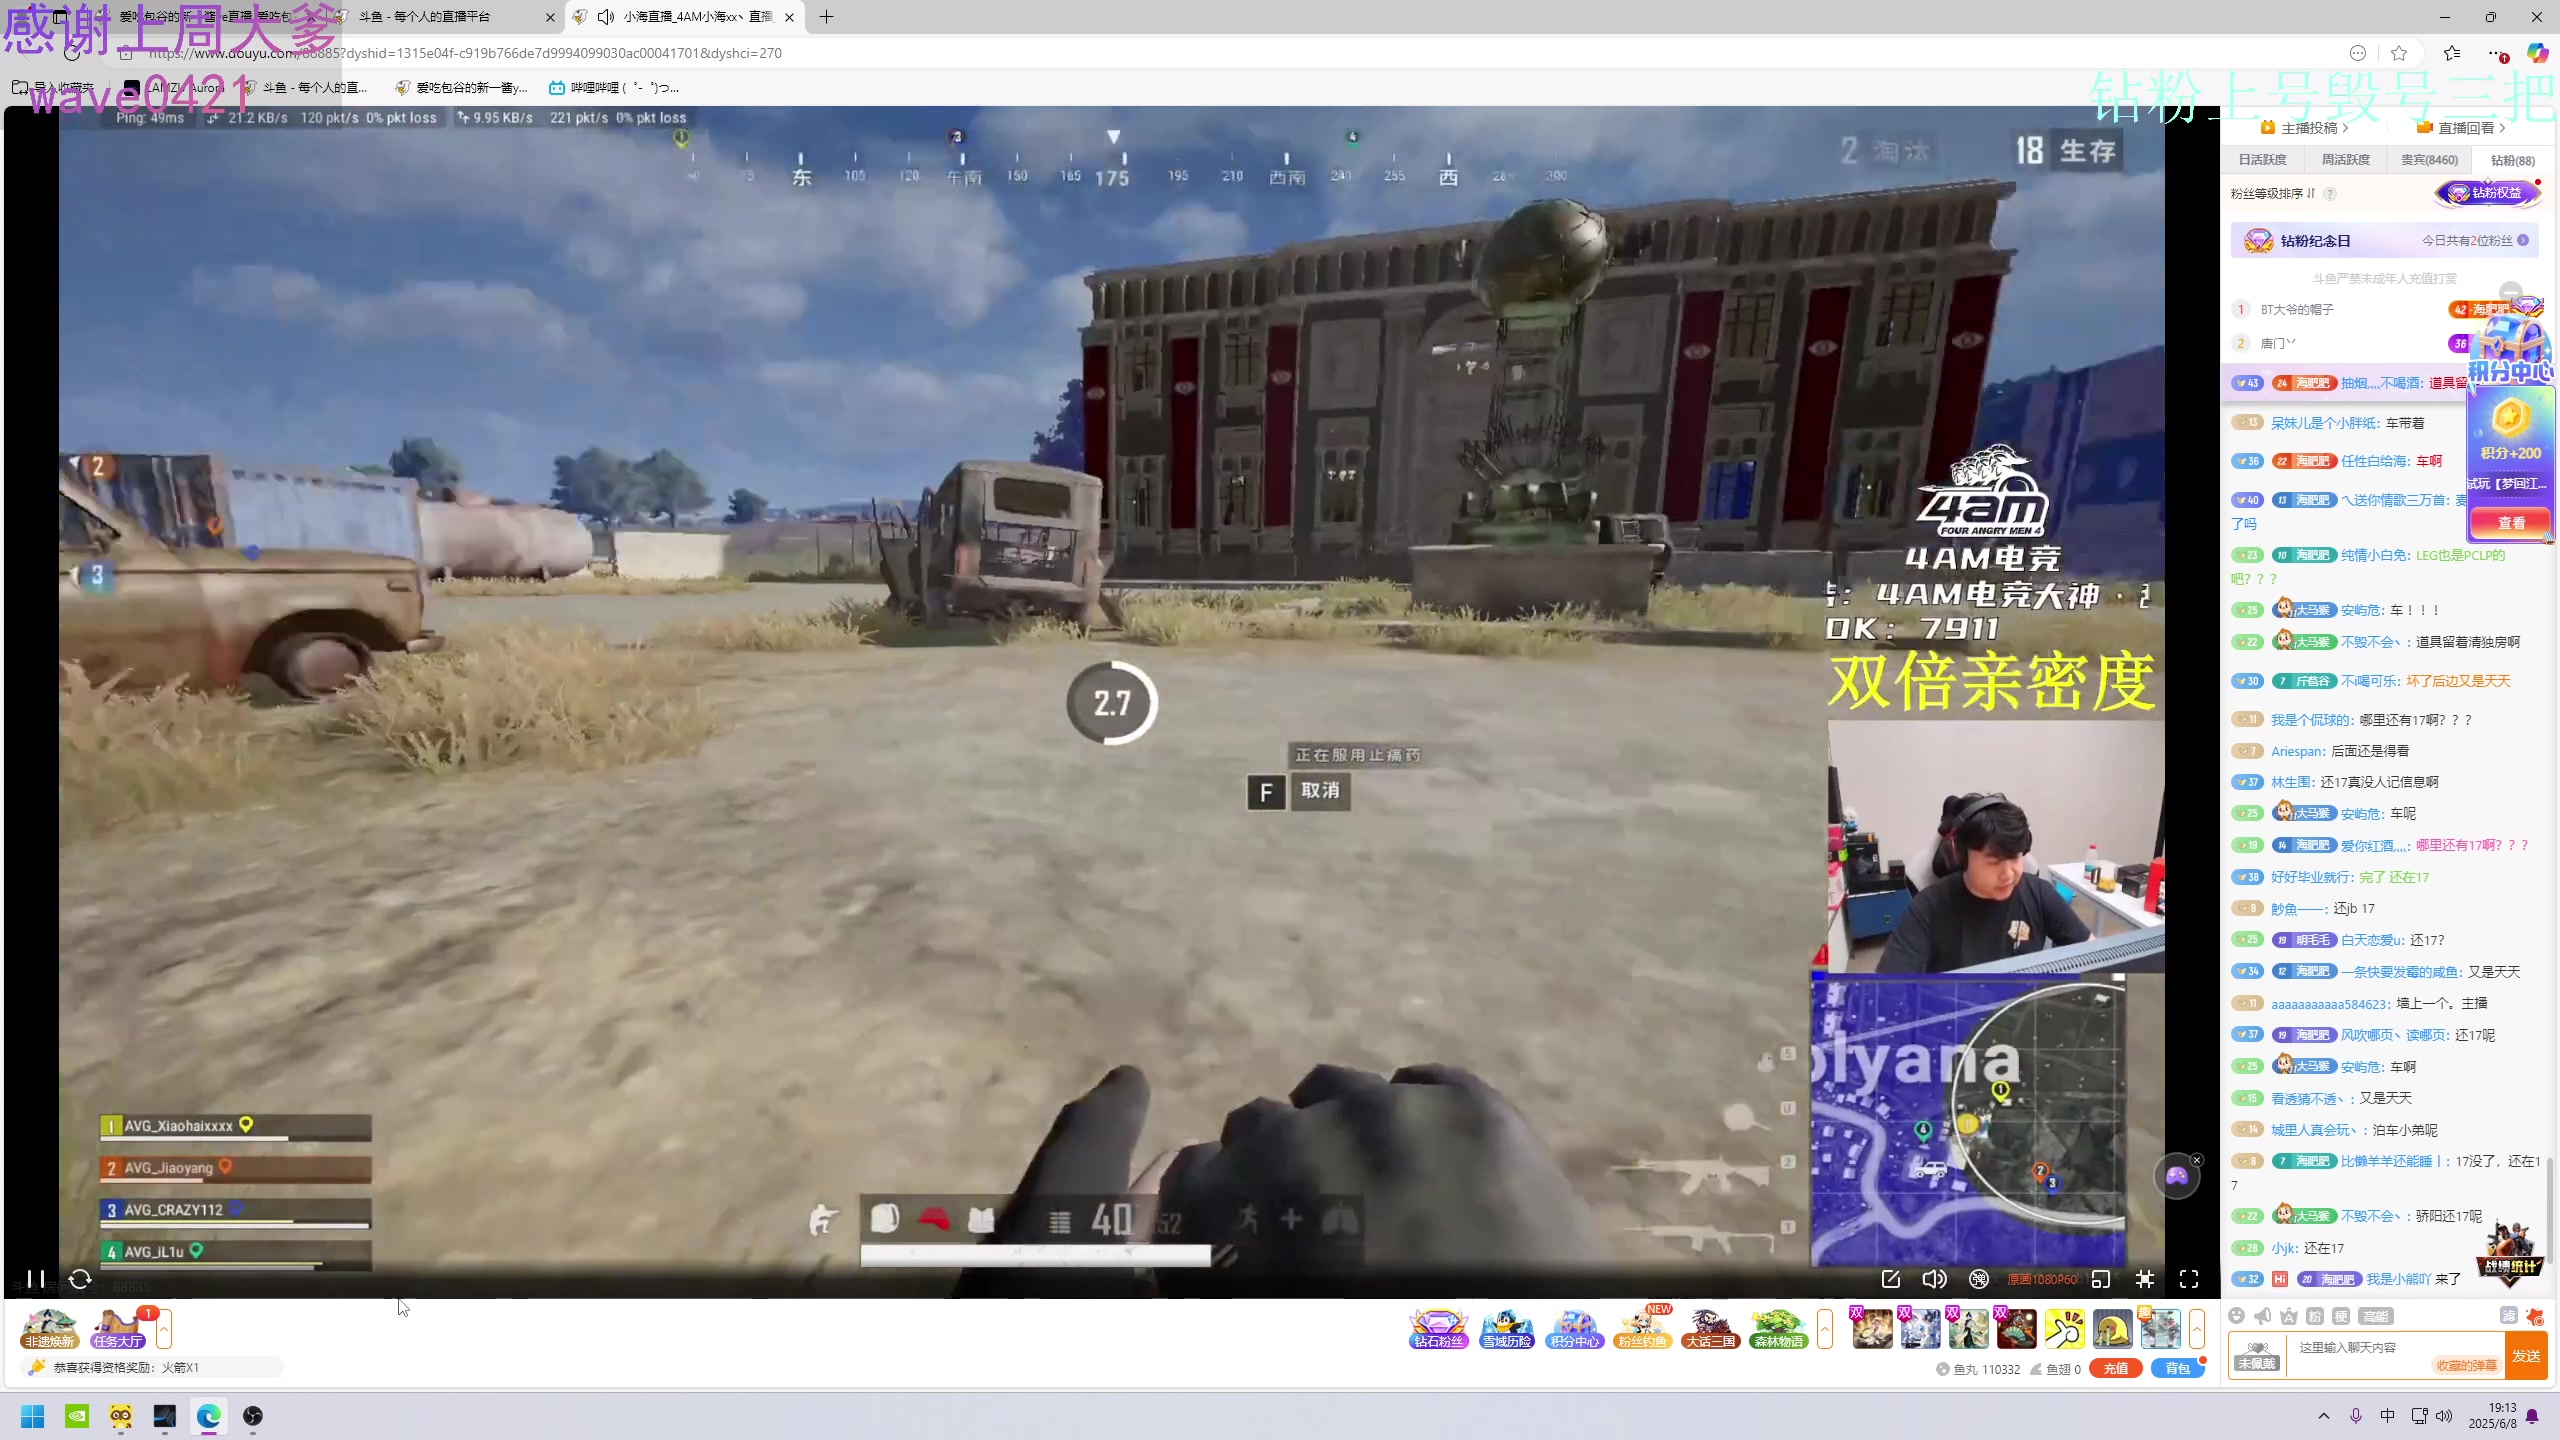Toggle web page fullscreen mode

click(x=2145, y=1279)
